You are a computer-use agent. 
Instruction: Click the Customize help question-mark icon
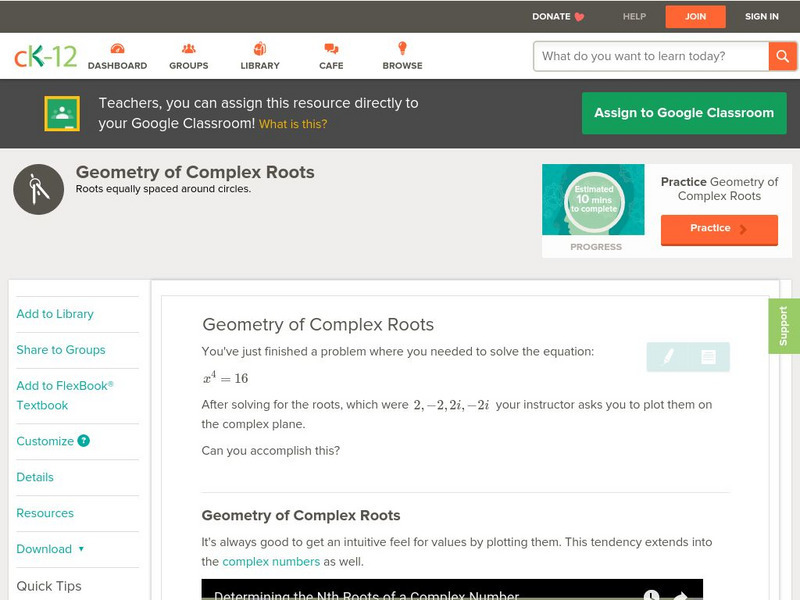(x=84, y=441)
